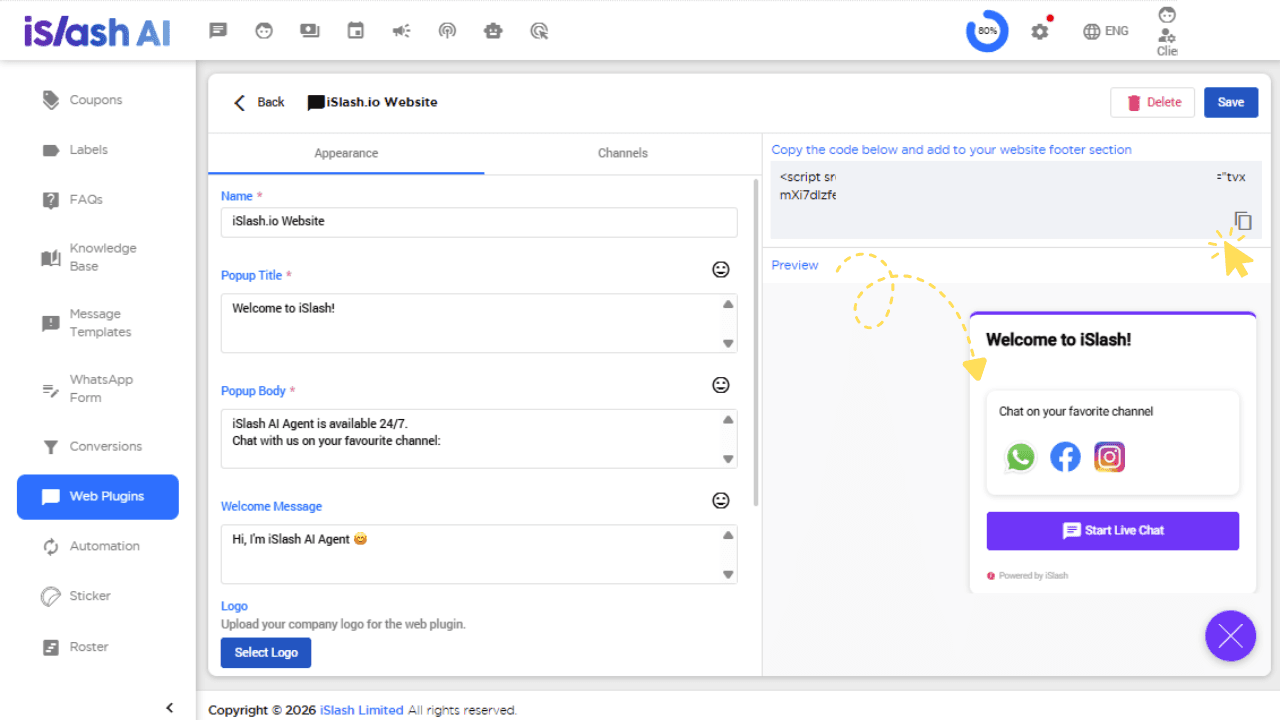Viewport: 1280px width, 720px height.
Task: Delete this web plugin
Action: pyautogui.click(x=1153, y=102)
